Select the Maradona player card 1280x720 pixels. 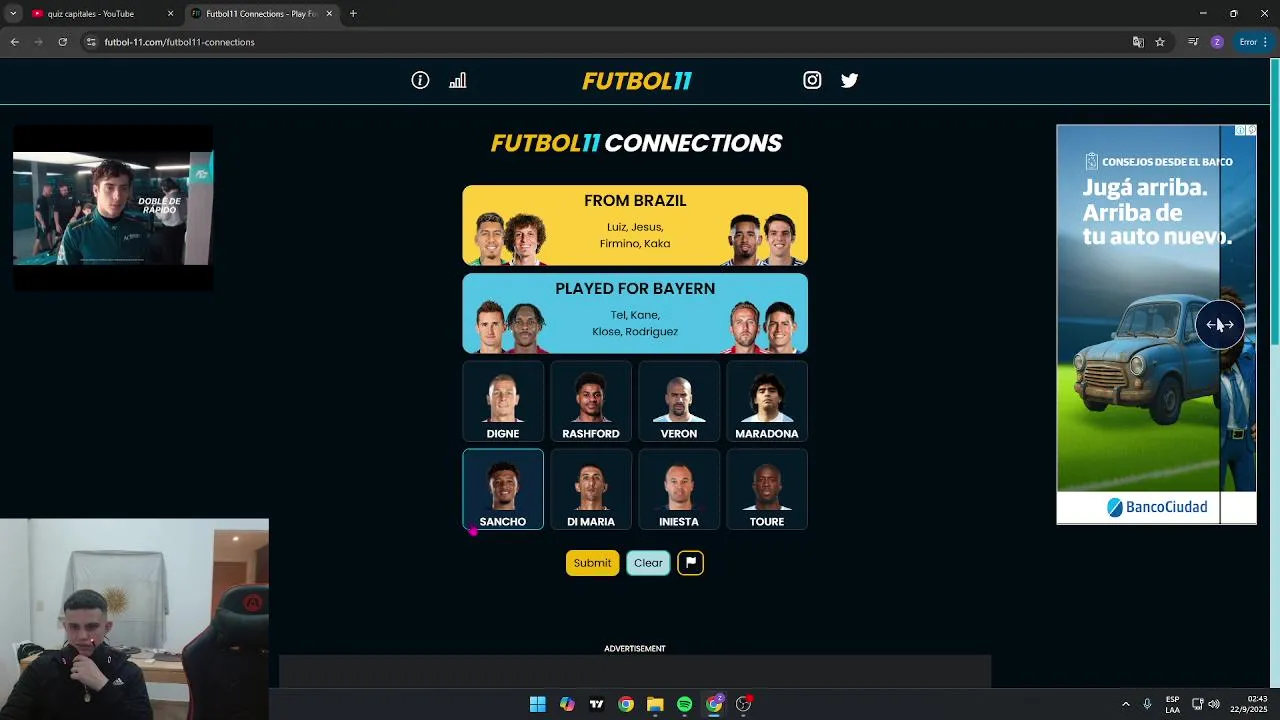pyautogui.click(x=767, y=401)
